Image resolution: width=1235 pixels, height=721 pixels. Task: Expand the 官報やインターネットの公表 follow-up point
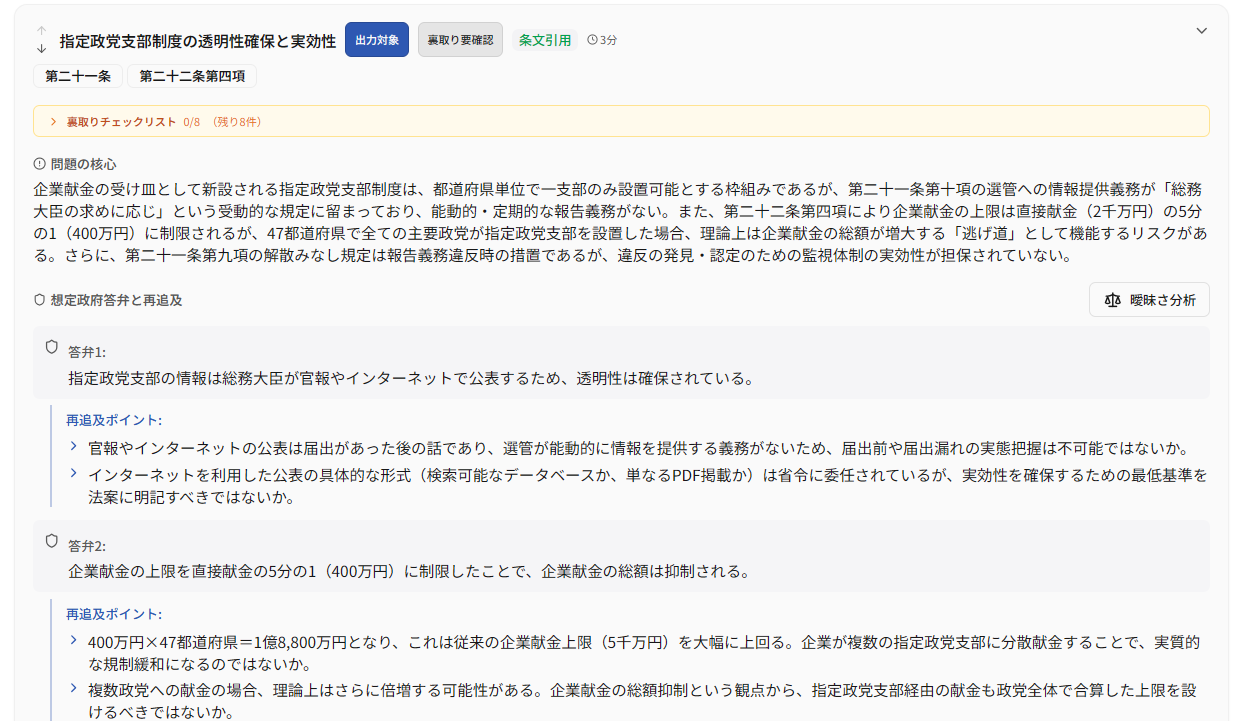pyautogui.click(x=74, y=447)
